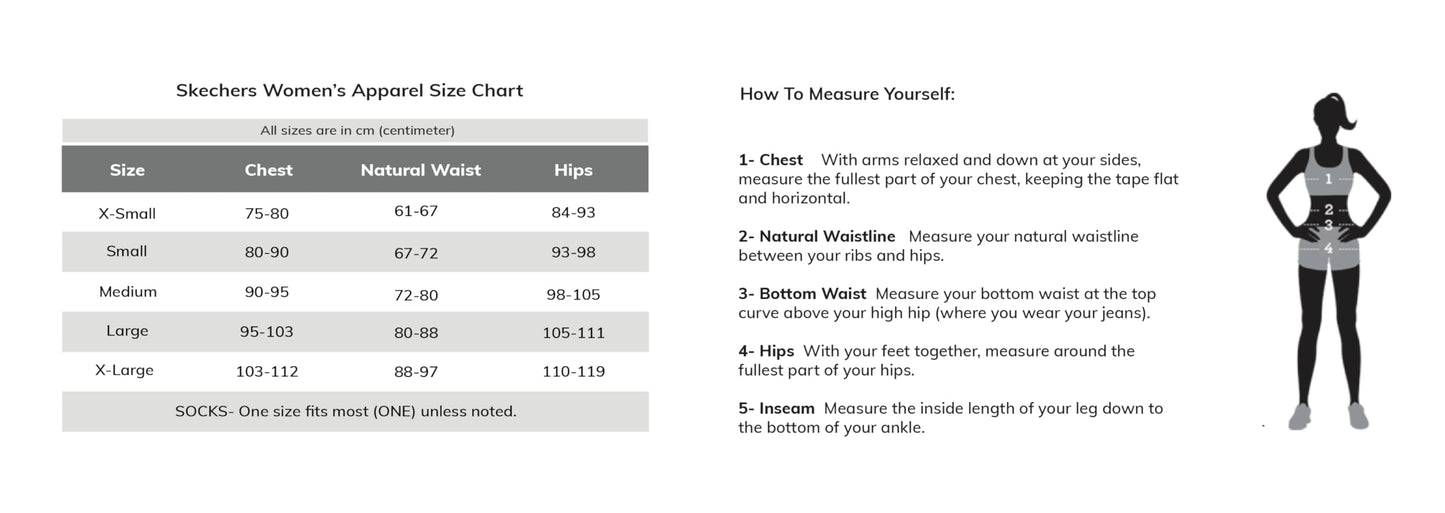Click the number 3 bottom waist marker
Screen dimensions: 1445x513
[1328, 226]
